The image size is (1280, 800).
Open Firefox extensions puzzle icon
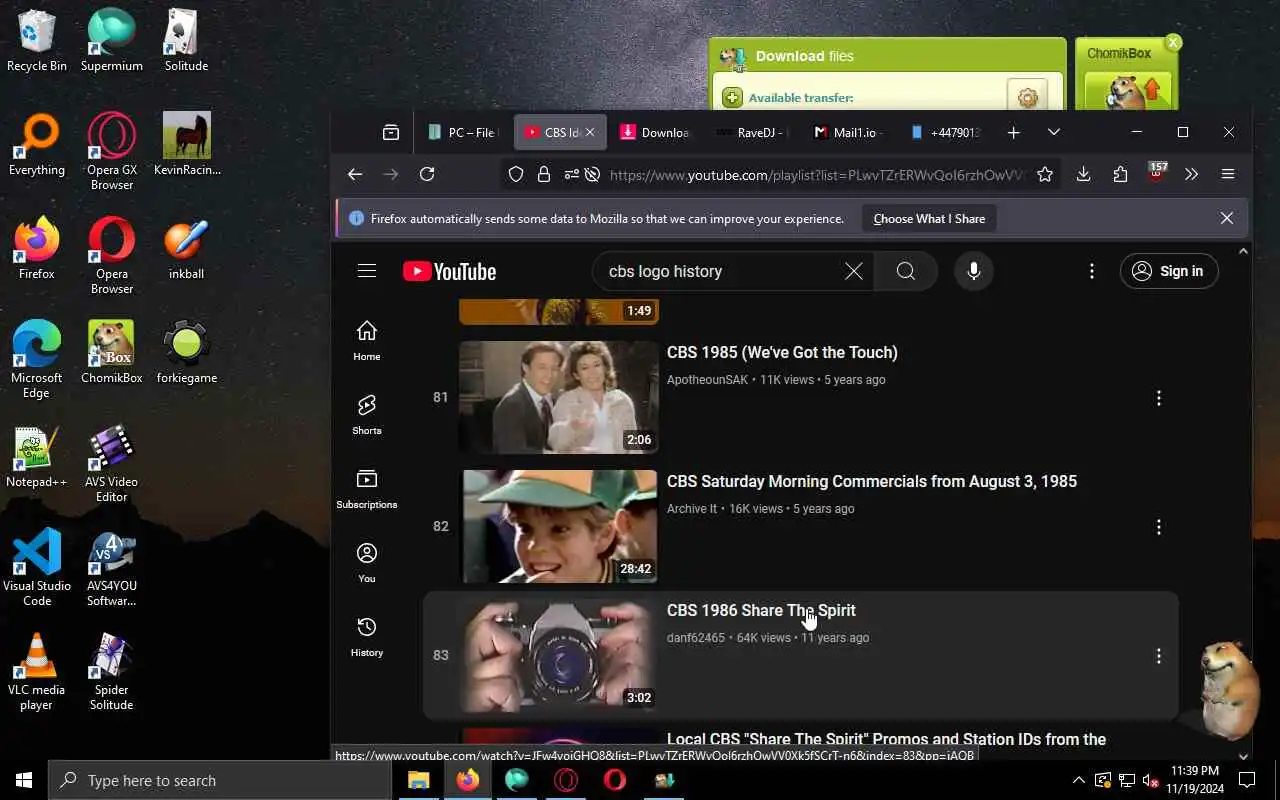click(1120, 174)
